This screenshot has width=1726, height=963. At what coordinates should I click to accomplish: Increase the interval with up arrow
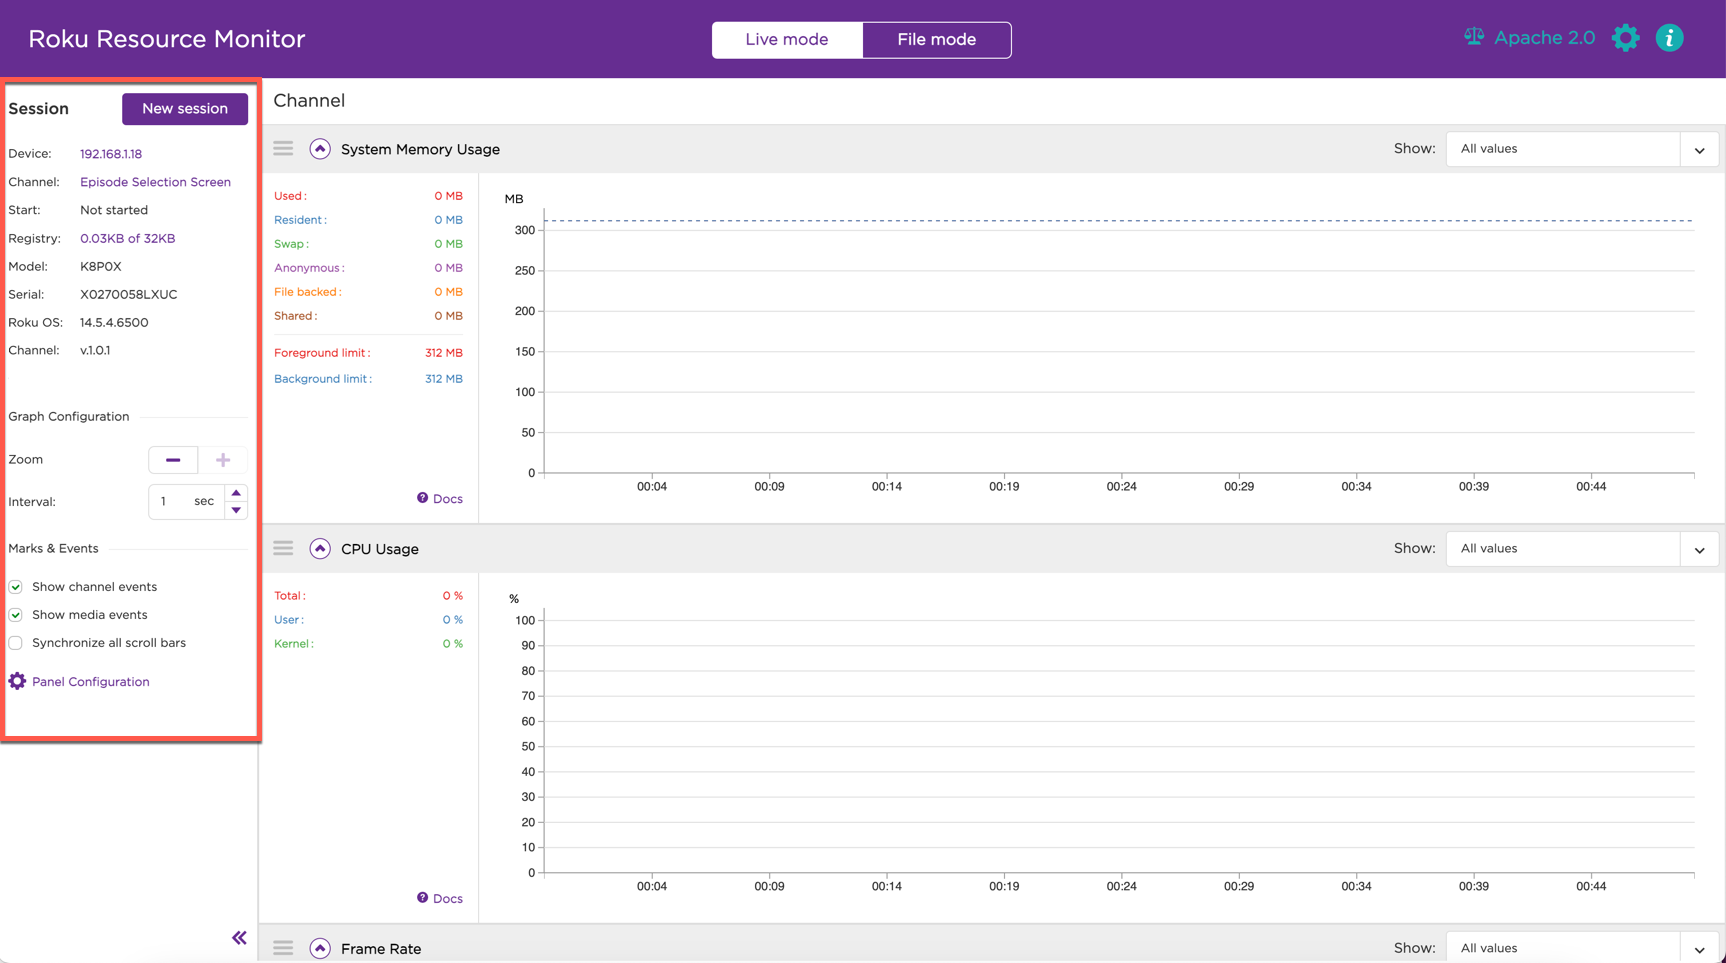pos(236,493)
